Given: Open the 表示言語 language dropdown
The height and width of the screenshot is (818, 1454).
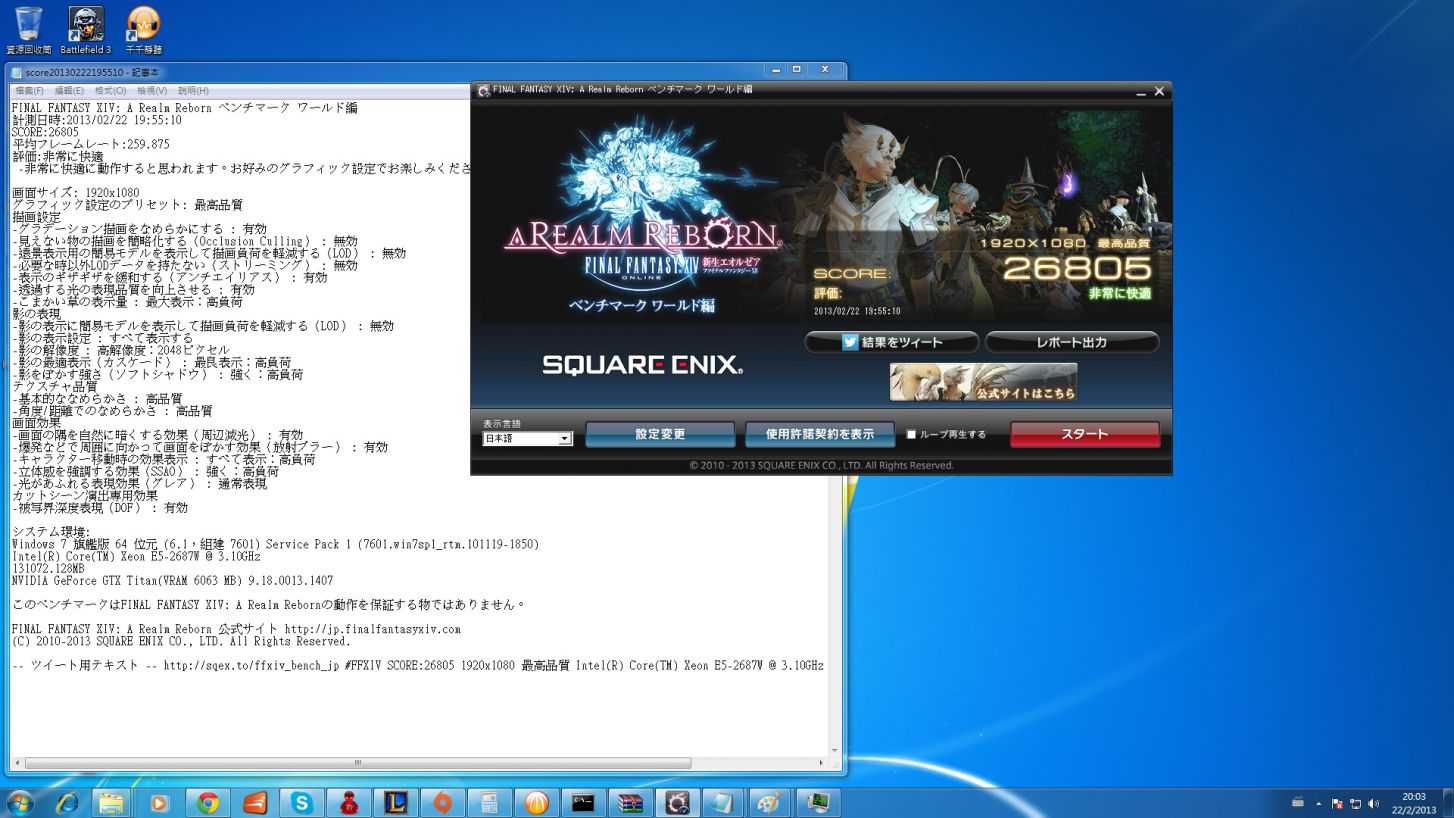Looking at the screenshot, I should pyautogui.click(x=527, y=439).
